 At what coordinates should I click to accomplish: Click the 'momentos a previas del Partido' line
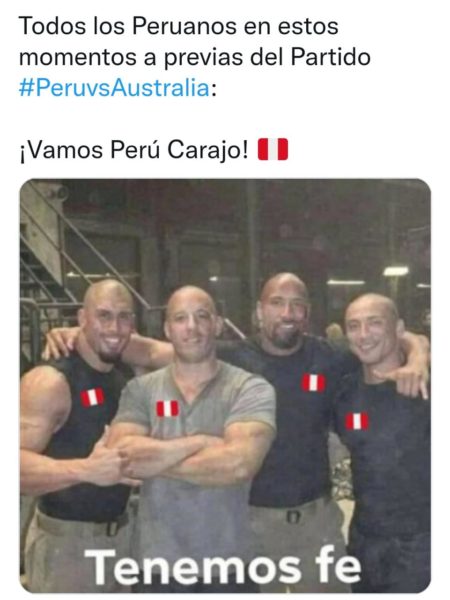[x=194, y=57]
